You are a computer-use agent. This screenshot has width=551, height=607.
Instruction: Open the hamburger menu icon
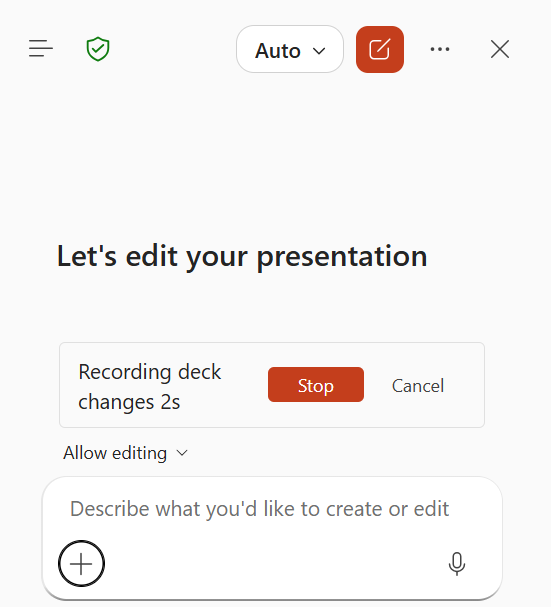coord(41,49)
